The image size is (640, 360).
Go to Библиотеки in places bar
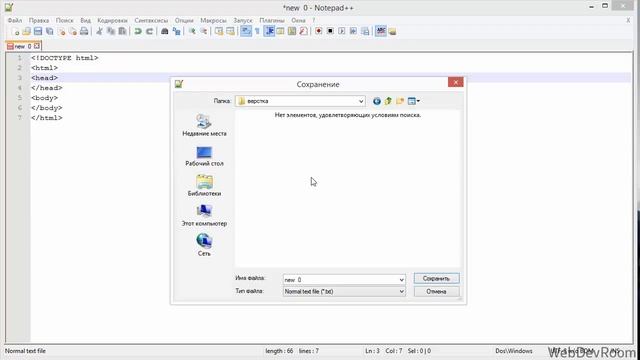point(204,186)
